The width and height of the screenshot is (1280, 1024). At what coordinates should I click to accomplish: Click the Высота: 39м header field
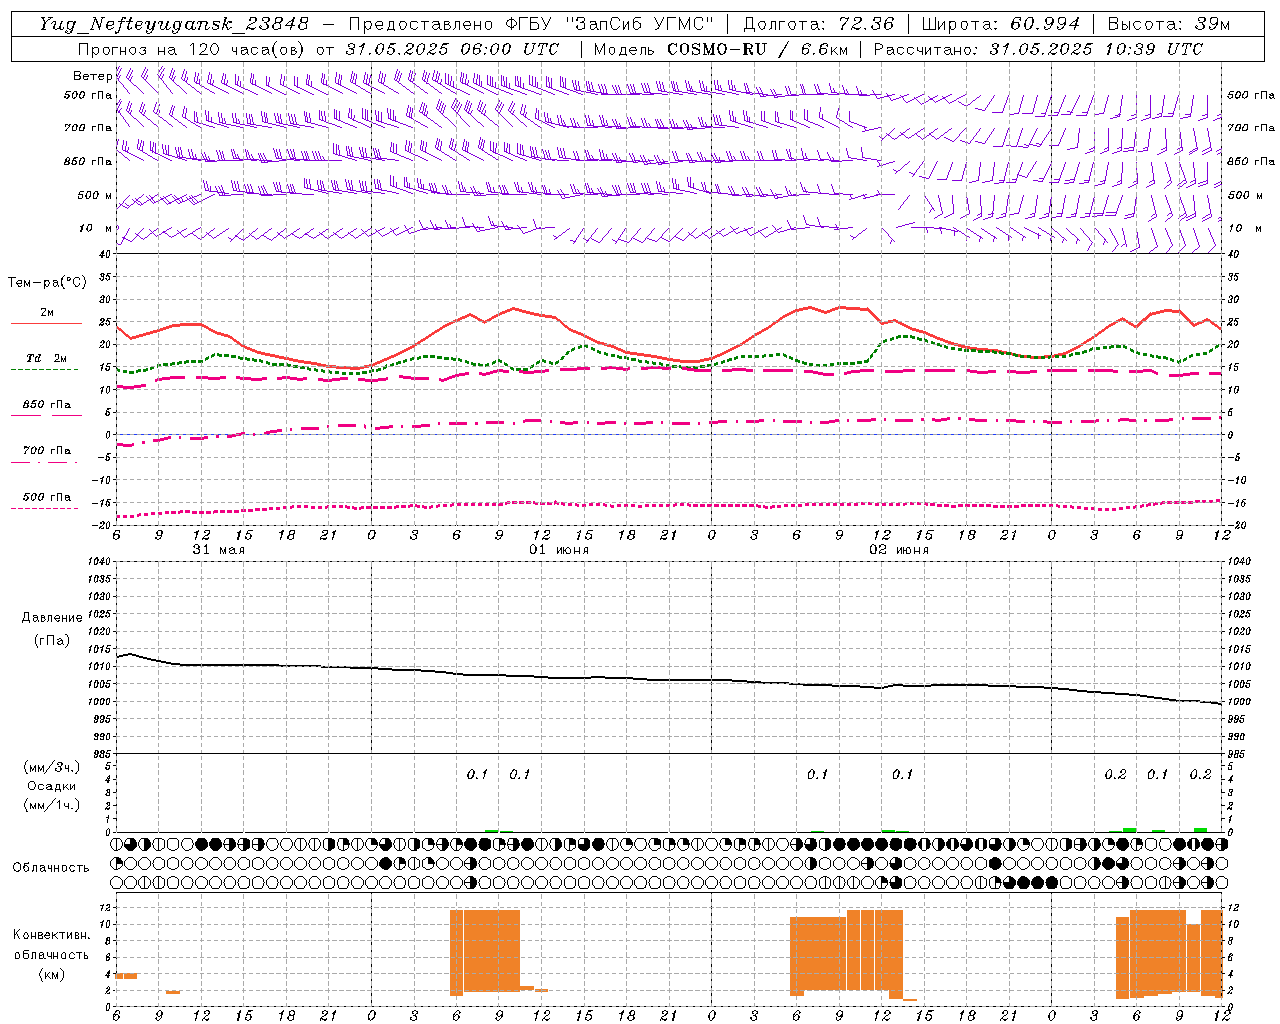point(1168,24)
